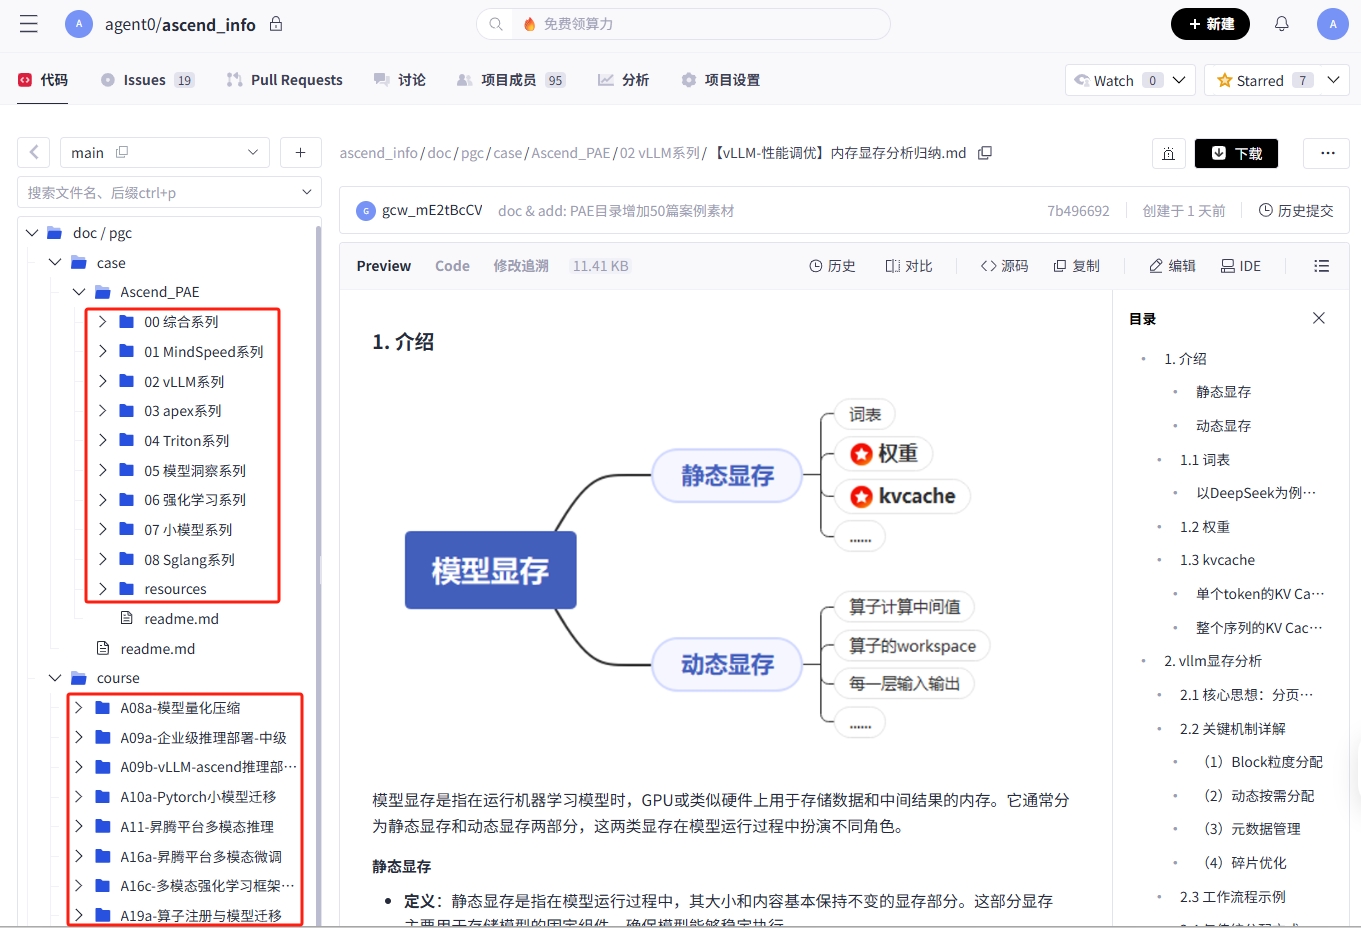Close the 目录 outline panel

[x=1318, y=317]
